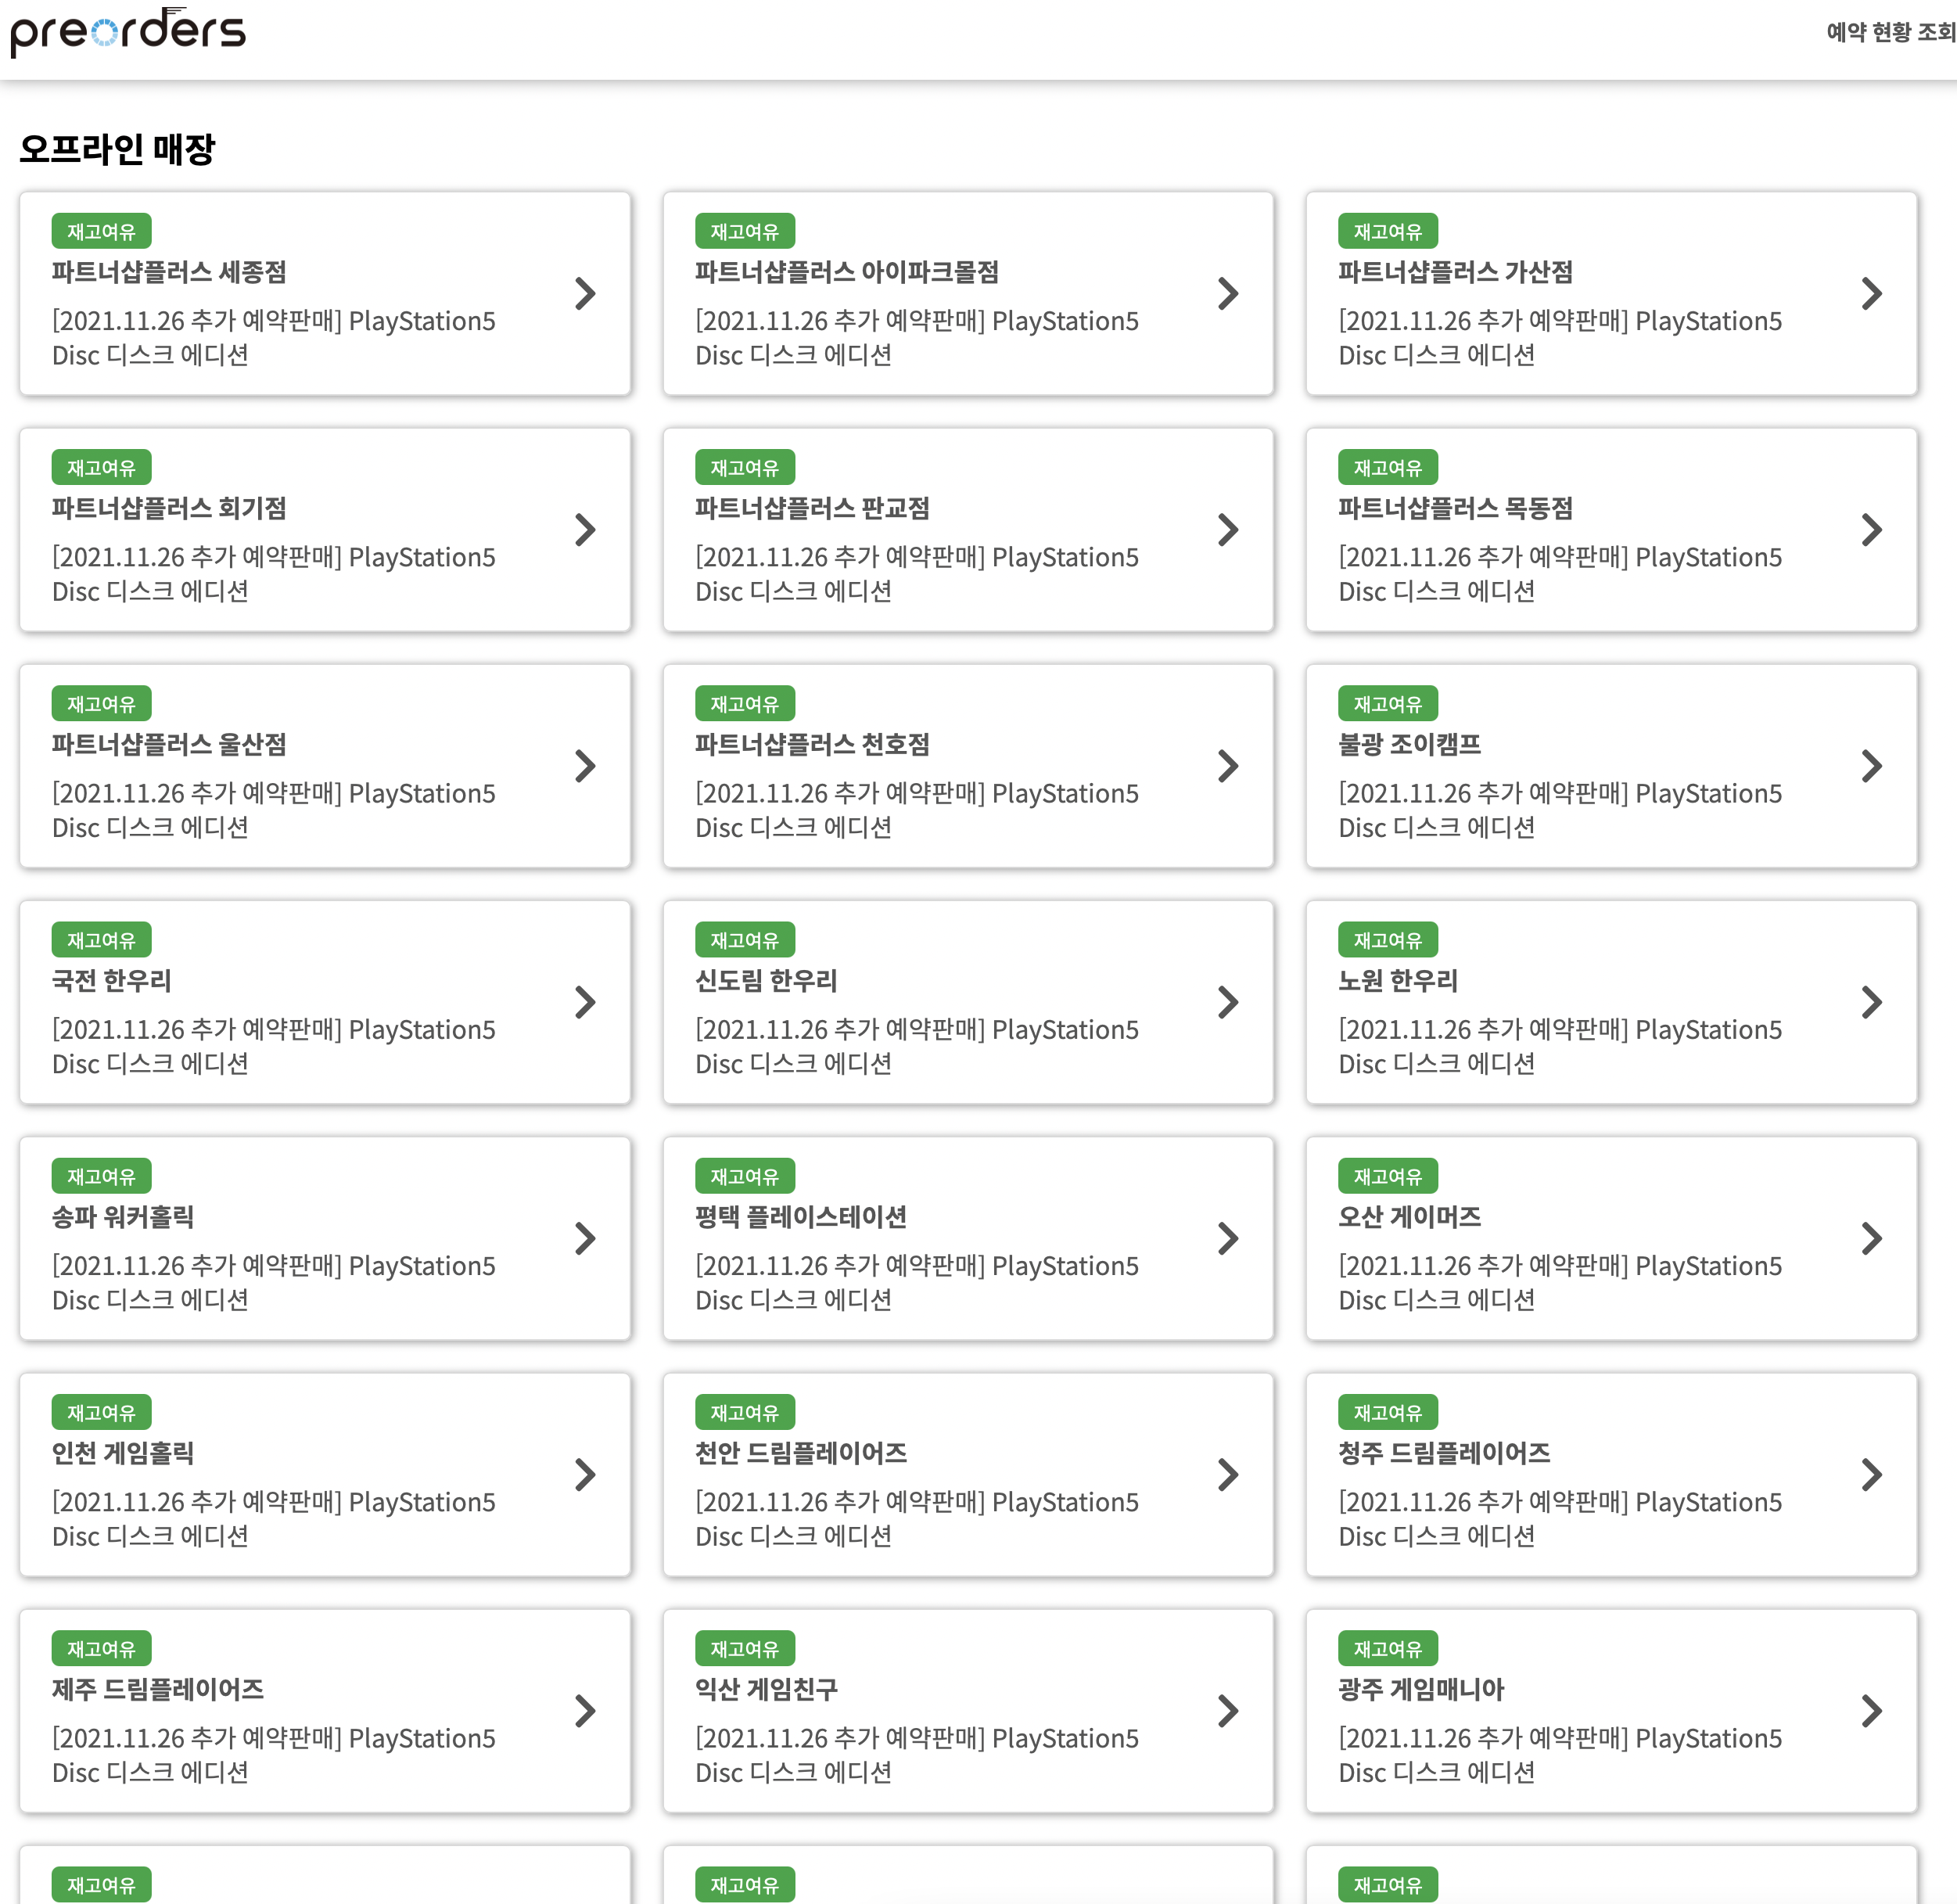Open the 파트너샵플러스 판교점 store title
1957x1904 pixels.
point(812,508)
